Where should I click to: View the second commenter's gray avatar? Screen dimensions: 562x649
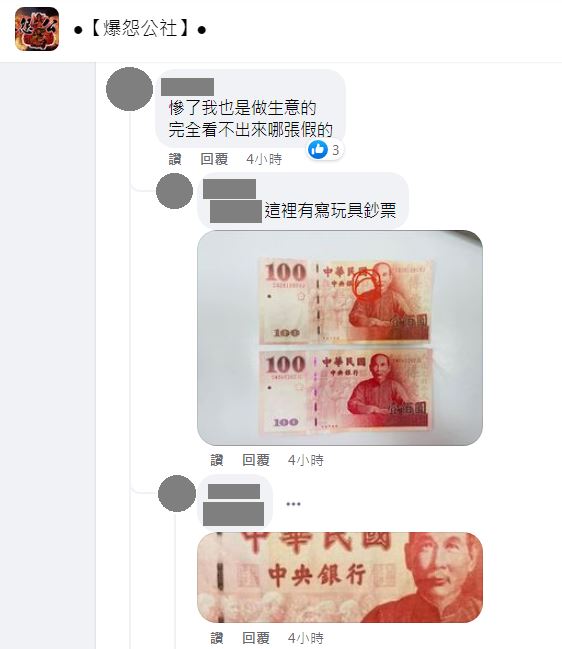(174, 191)
